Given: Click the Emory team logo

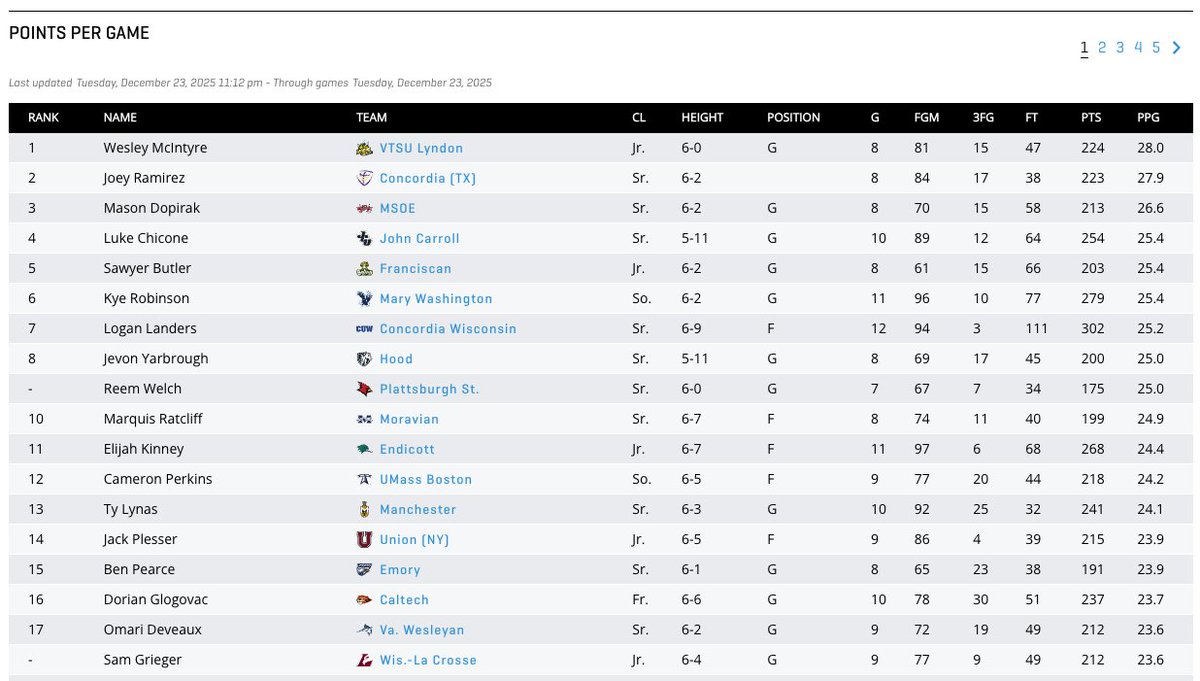Looking at the screenshot, I should pos(364,569).
